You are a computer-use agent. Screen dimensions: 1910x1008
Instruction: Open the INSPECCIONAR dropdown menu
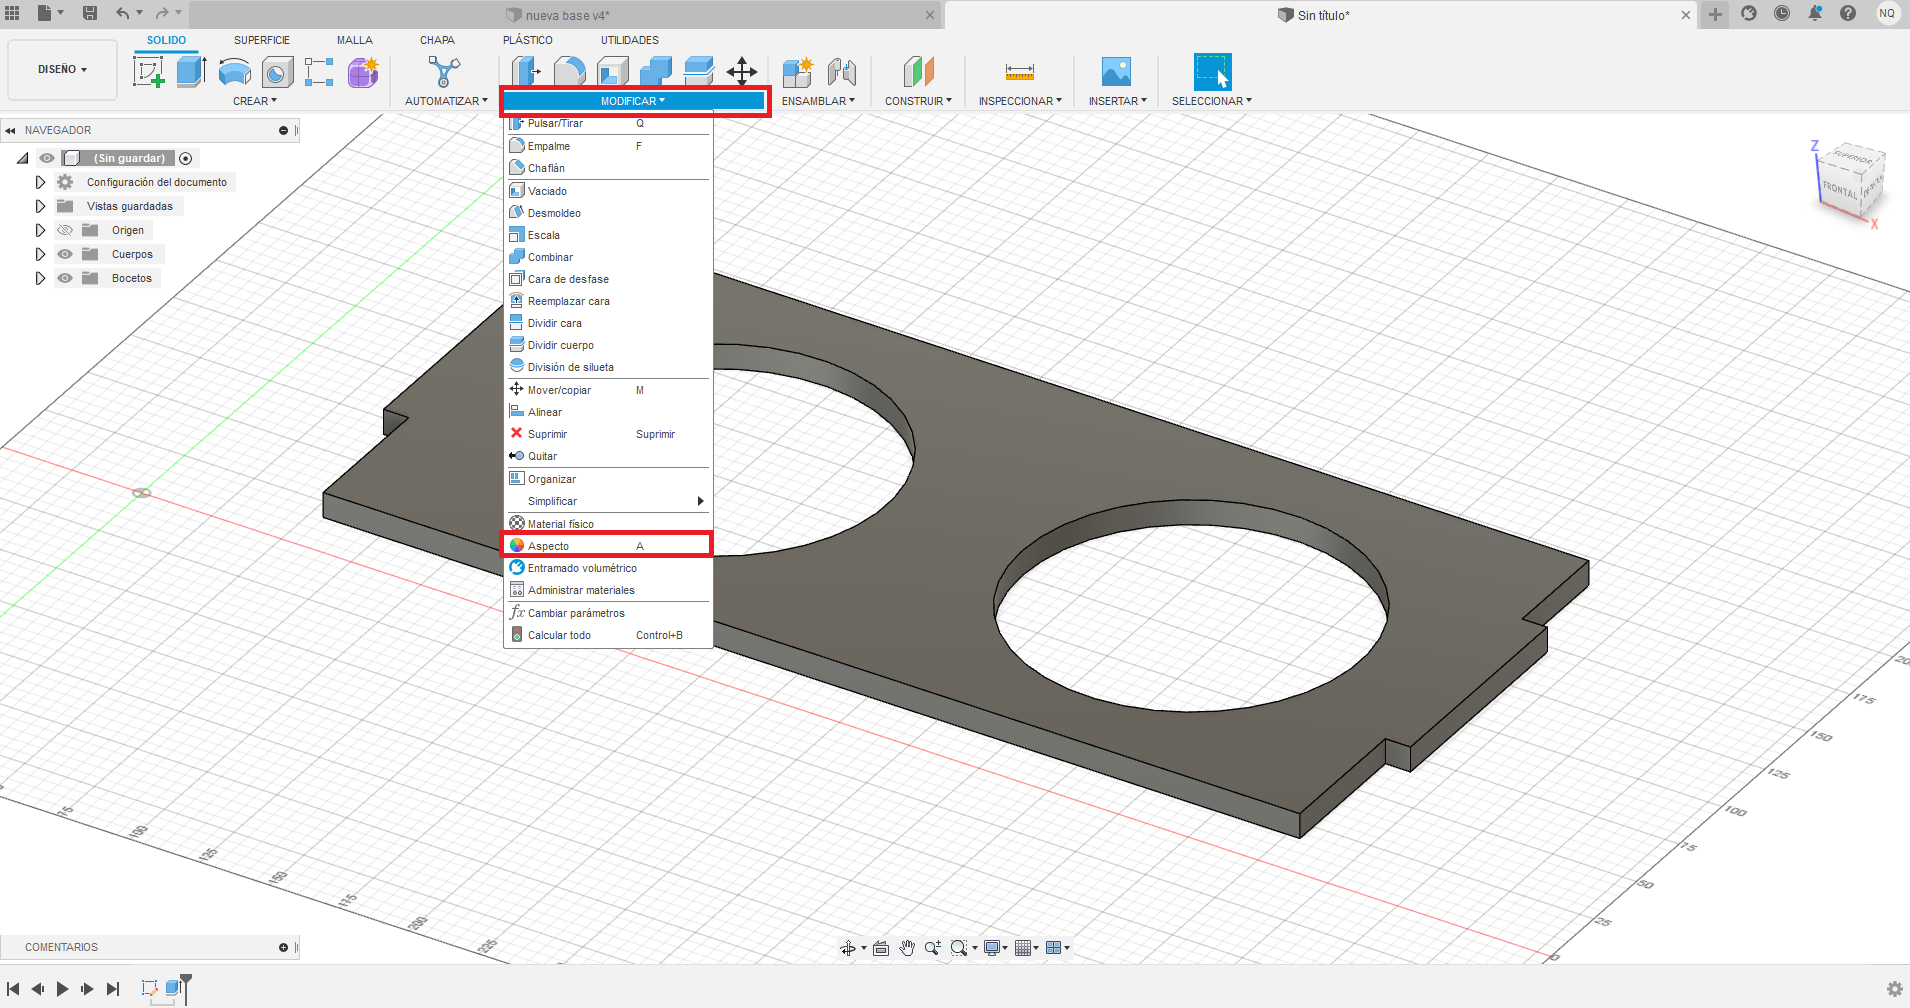point(1020,101)
